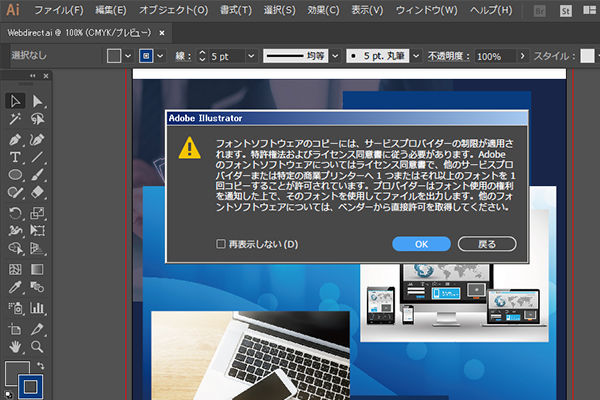600x400 pixels.
Task: Reset to default fill and stroke
Action: pyautogui.click(x=8, y=394)
